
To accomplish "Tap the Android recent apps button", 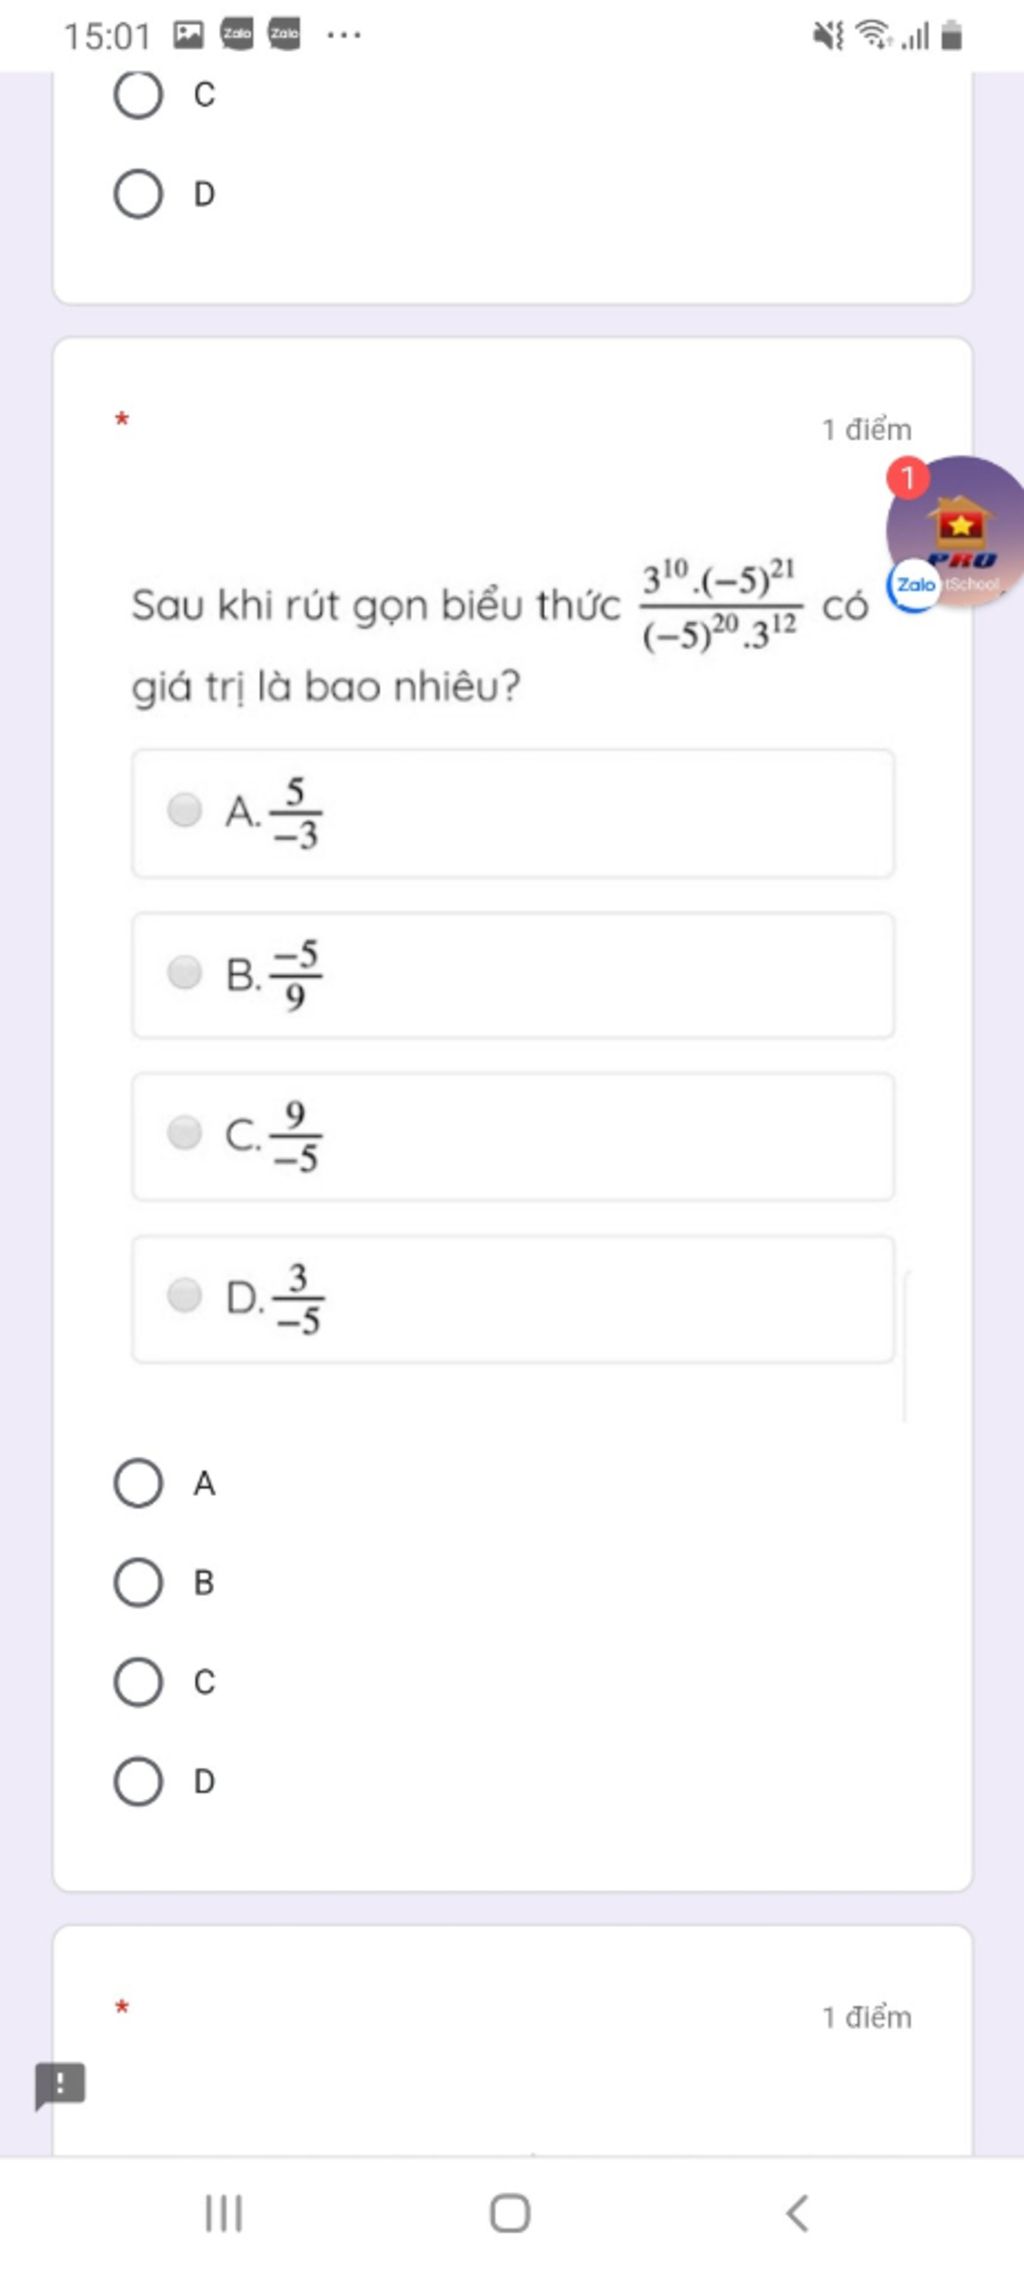I will (x=224, y=2213).
